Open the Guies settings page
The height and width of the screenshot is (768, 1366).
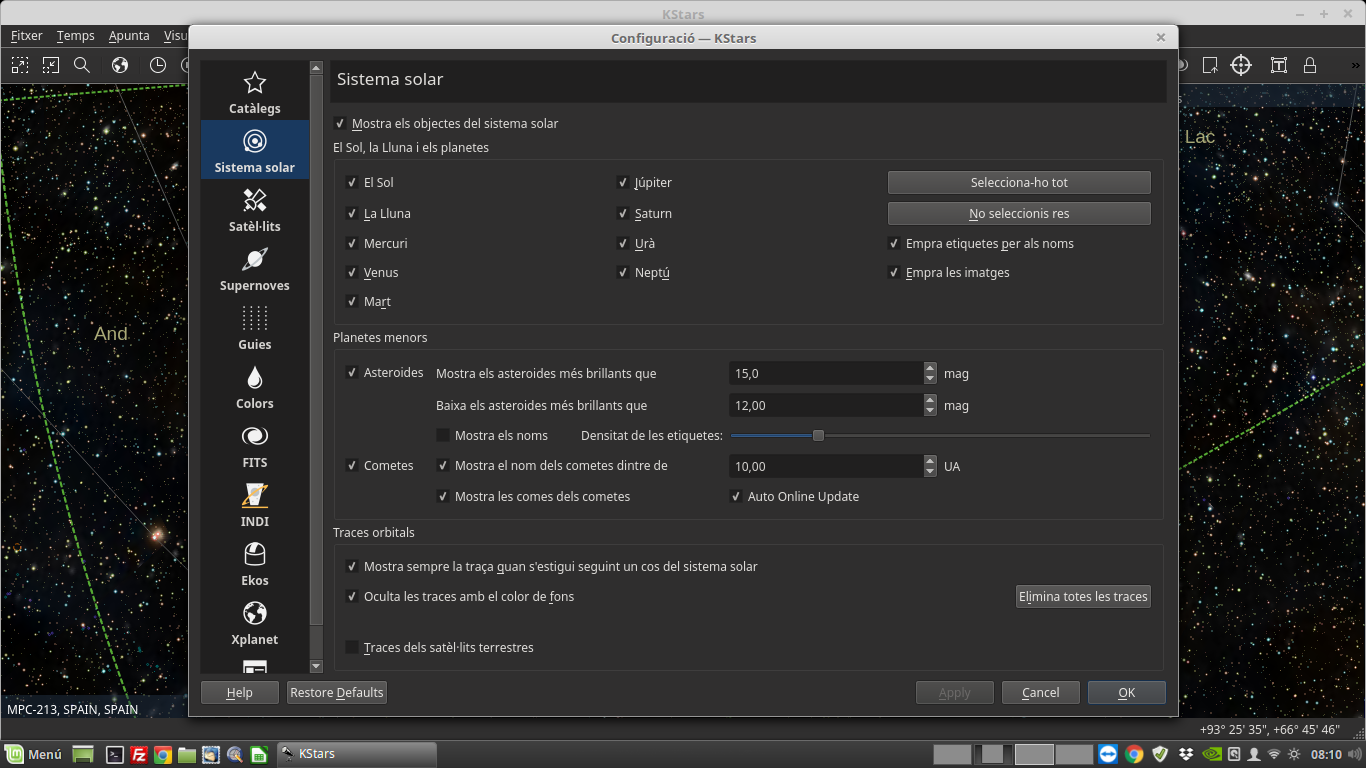click(x=255, y=329)
